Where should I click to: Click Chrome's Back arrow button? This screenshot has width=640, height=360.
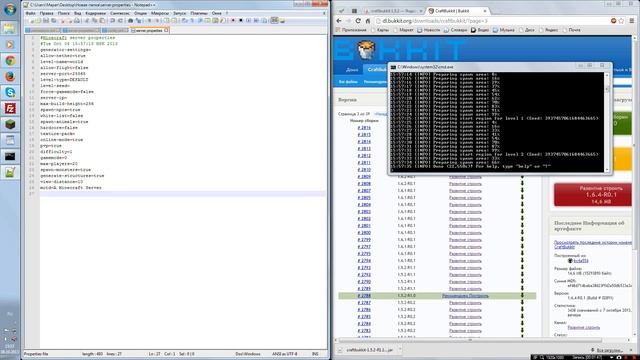pyautogui.click(x=339, y=21)
